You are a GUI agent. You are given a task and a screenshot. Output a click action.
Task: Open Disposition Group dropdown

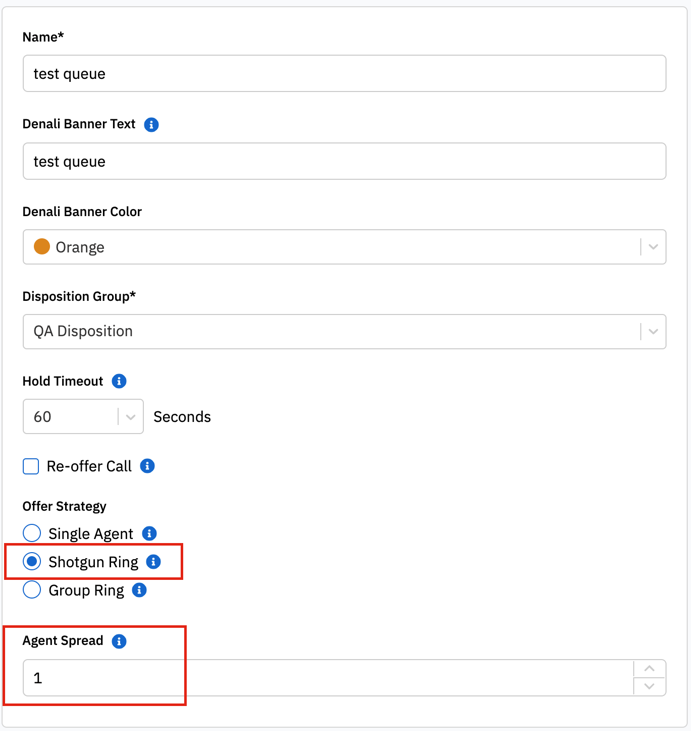pos(344,331)
